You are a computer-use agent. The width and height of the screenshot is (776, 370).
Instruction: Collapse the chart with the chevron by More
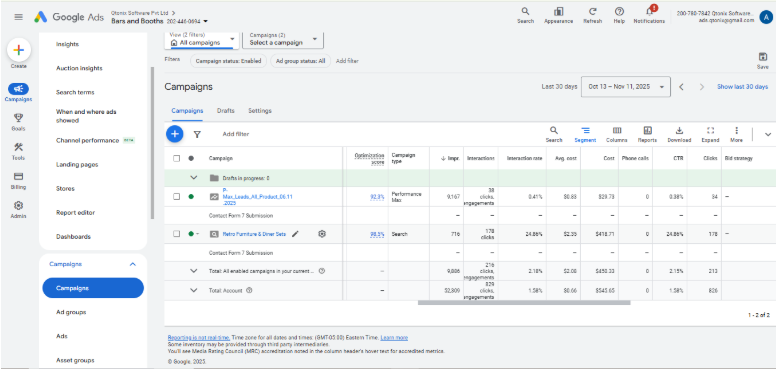pos(768,134)
